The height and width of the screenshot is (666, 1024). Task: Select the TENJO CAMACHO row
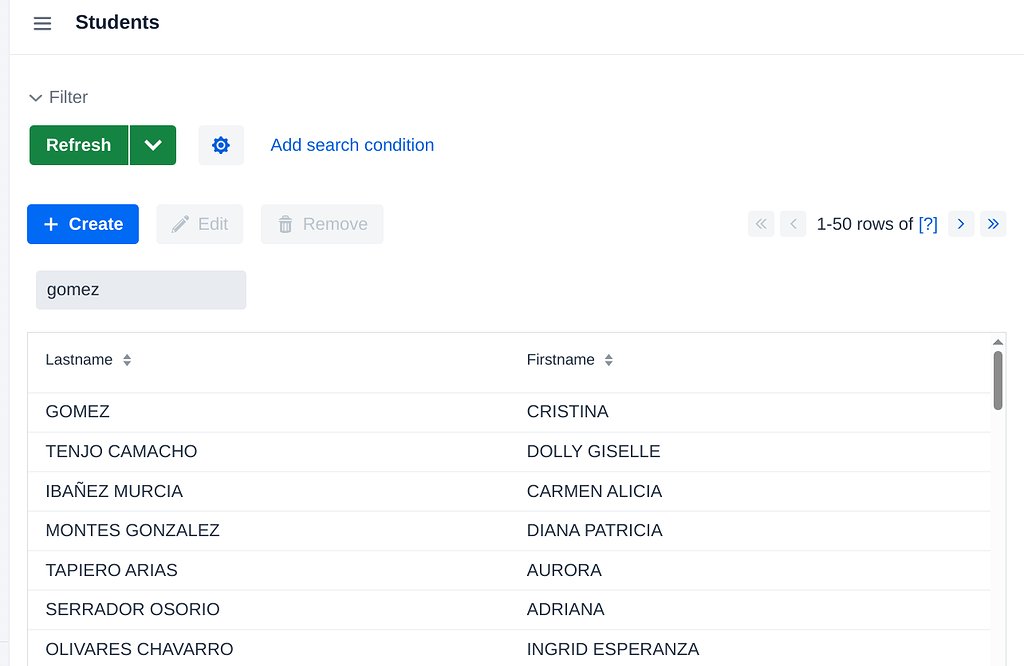(x=509, y=452)
